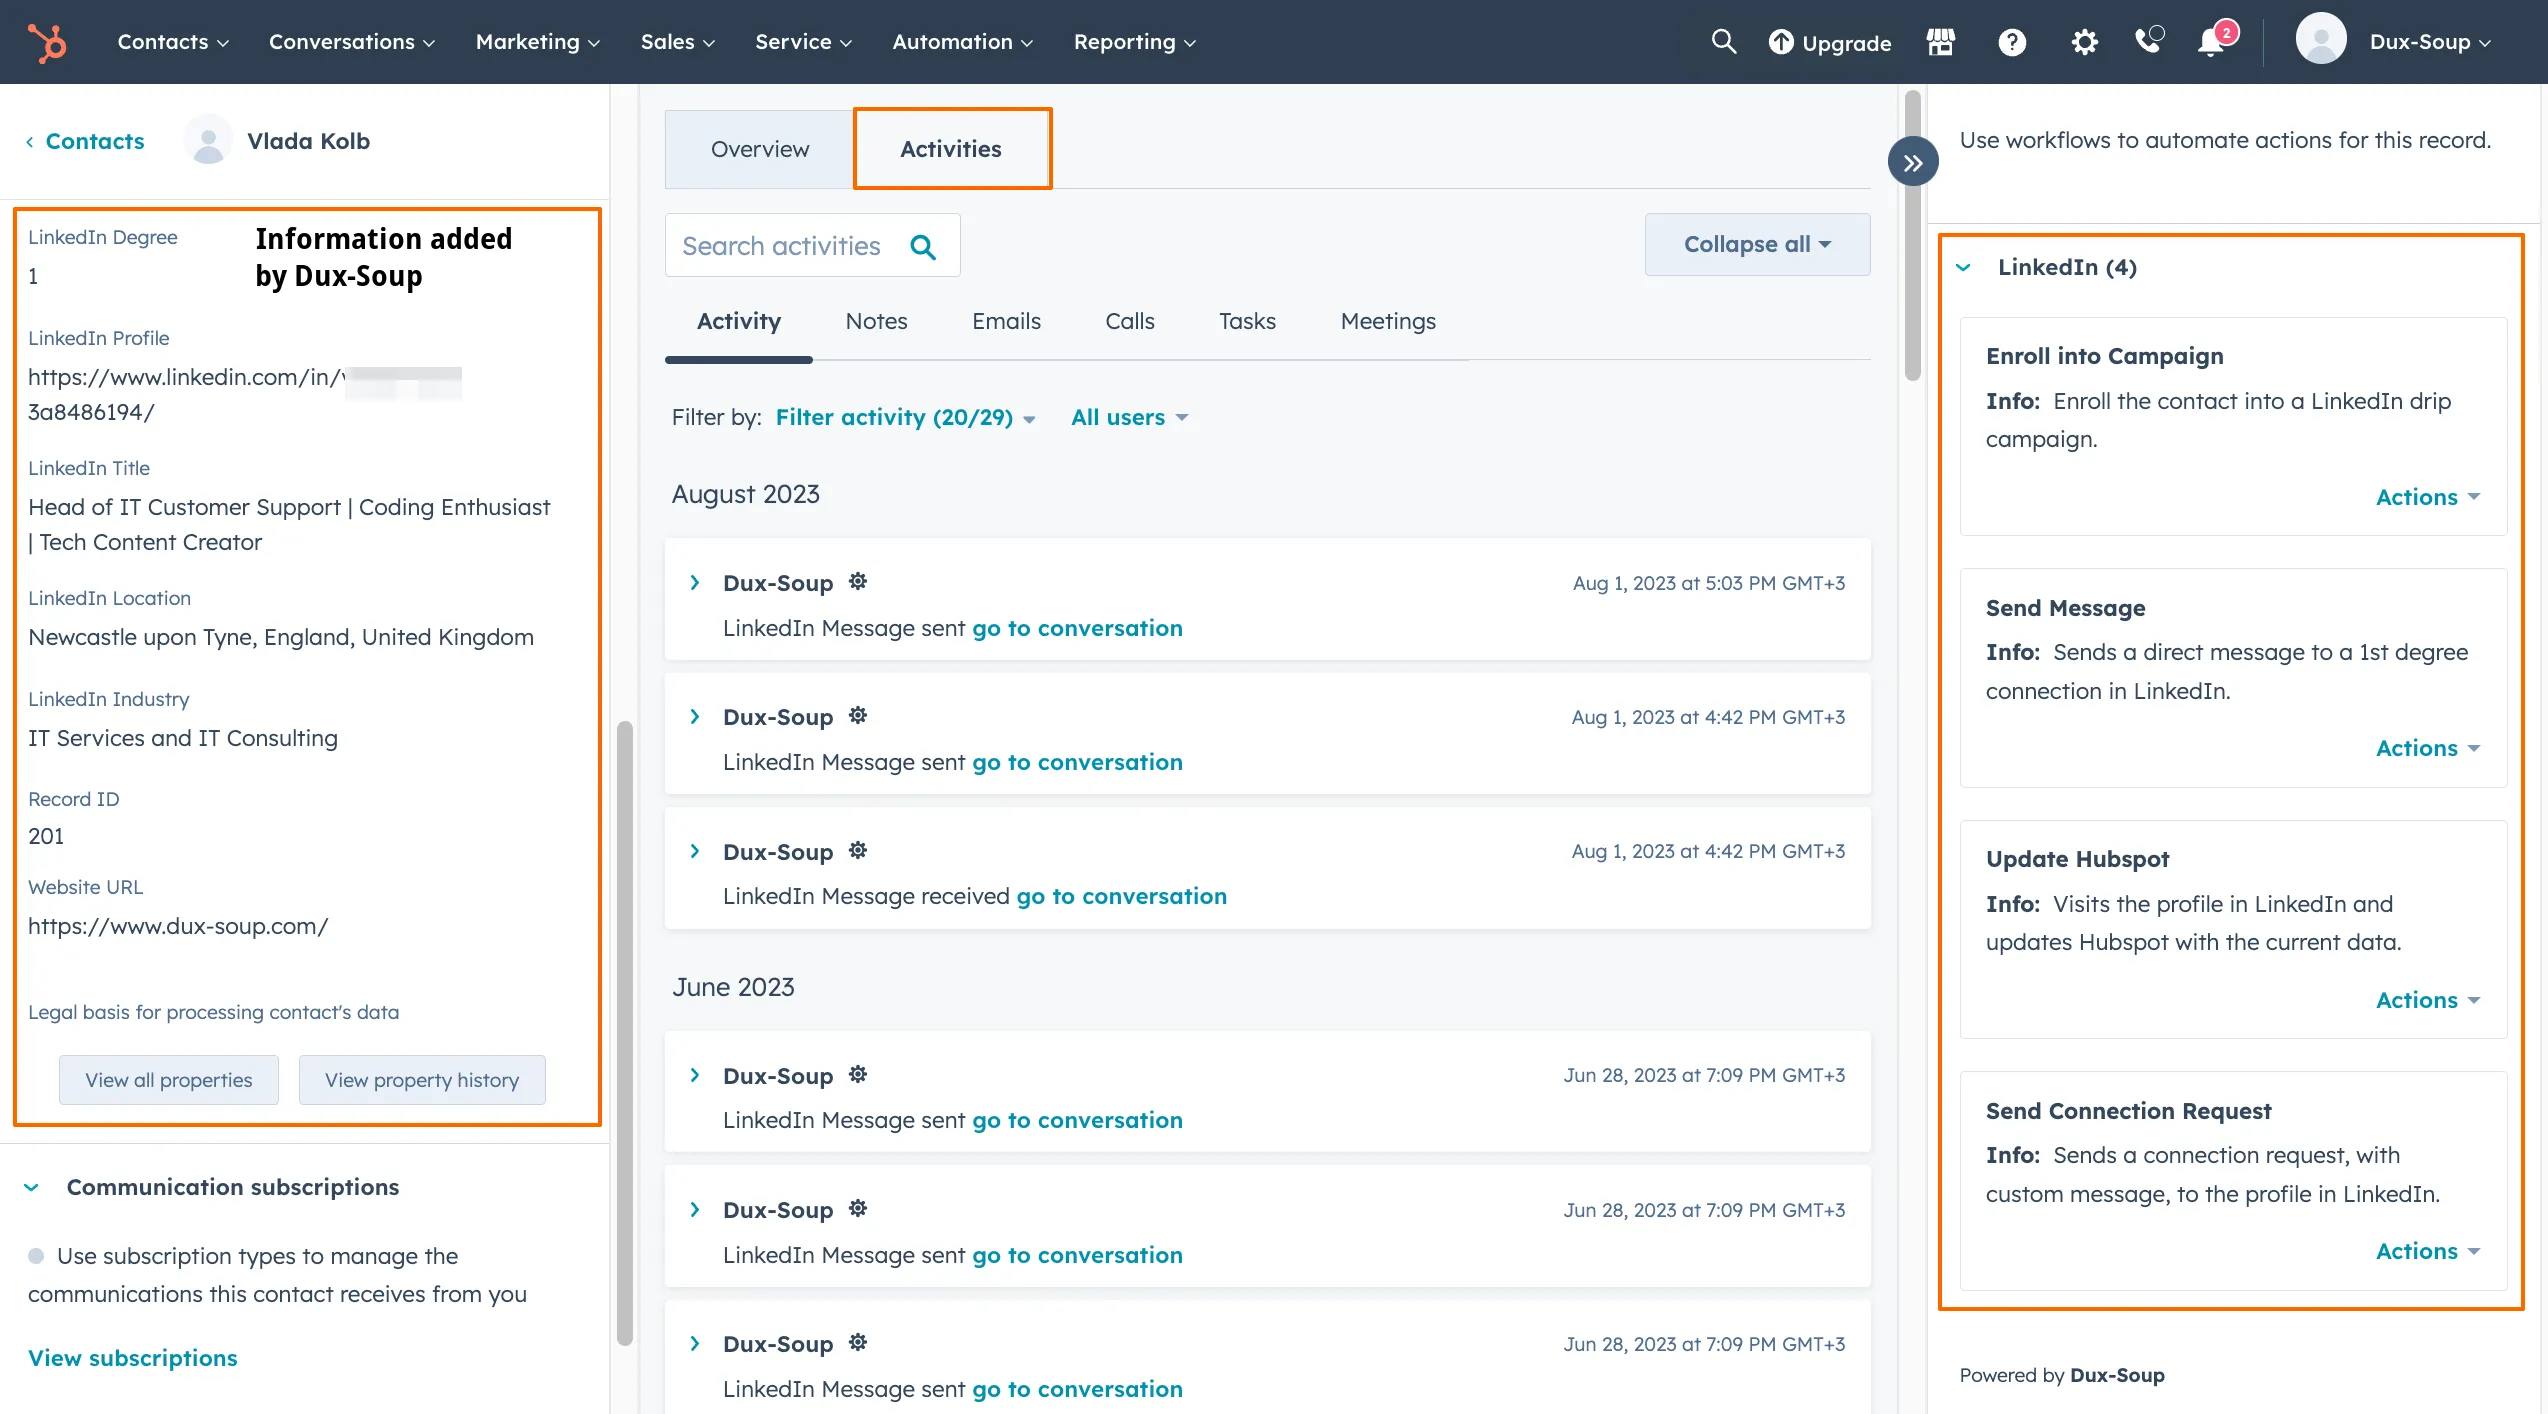This screenshot has height=1414, width=2548.
Task: Click the Upgrade arrow button
Action: click(x=1829, y=42)
